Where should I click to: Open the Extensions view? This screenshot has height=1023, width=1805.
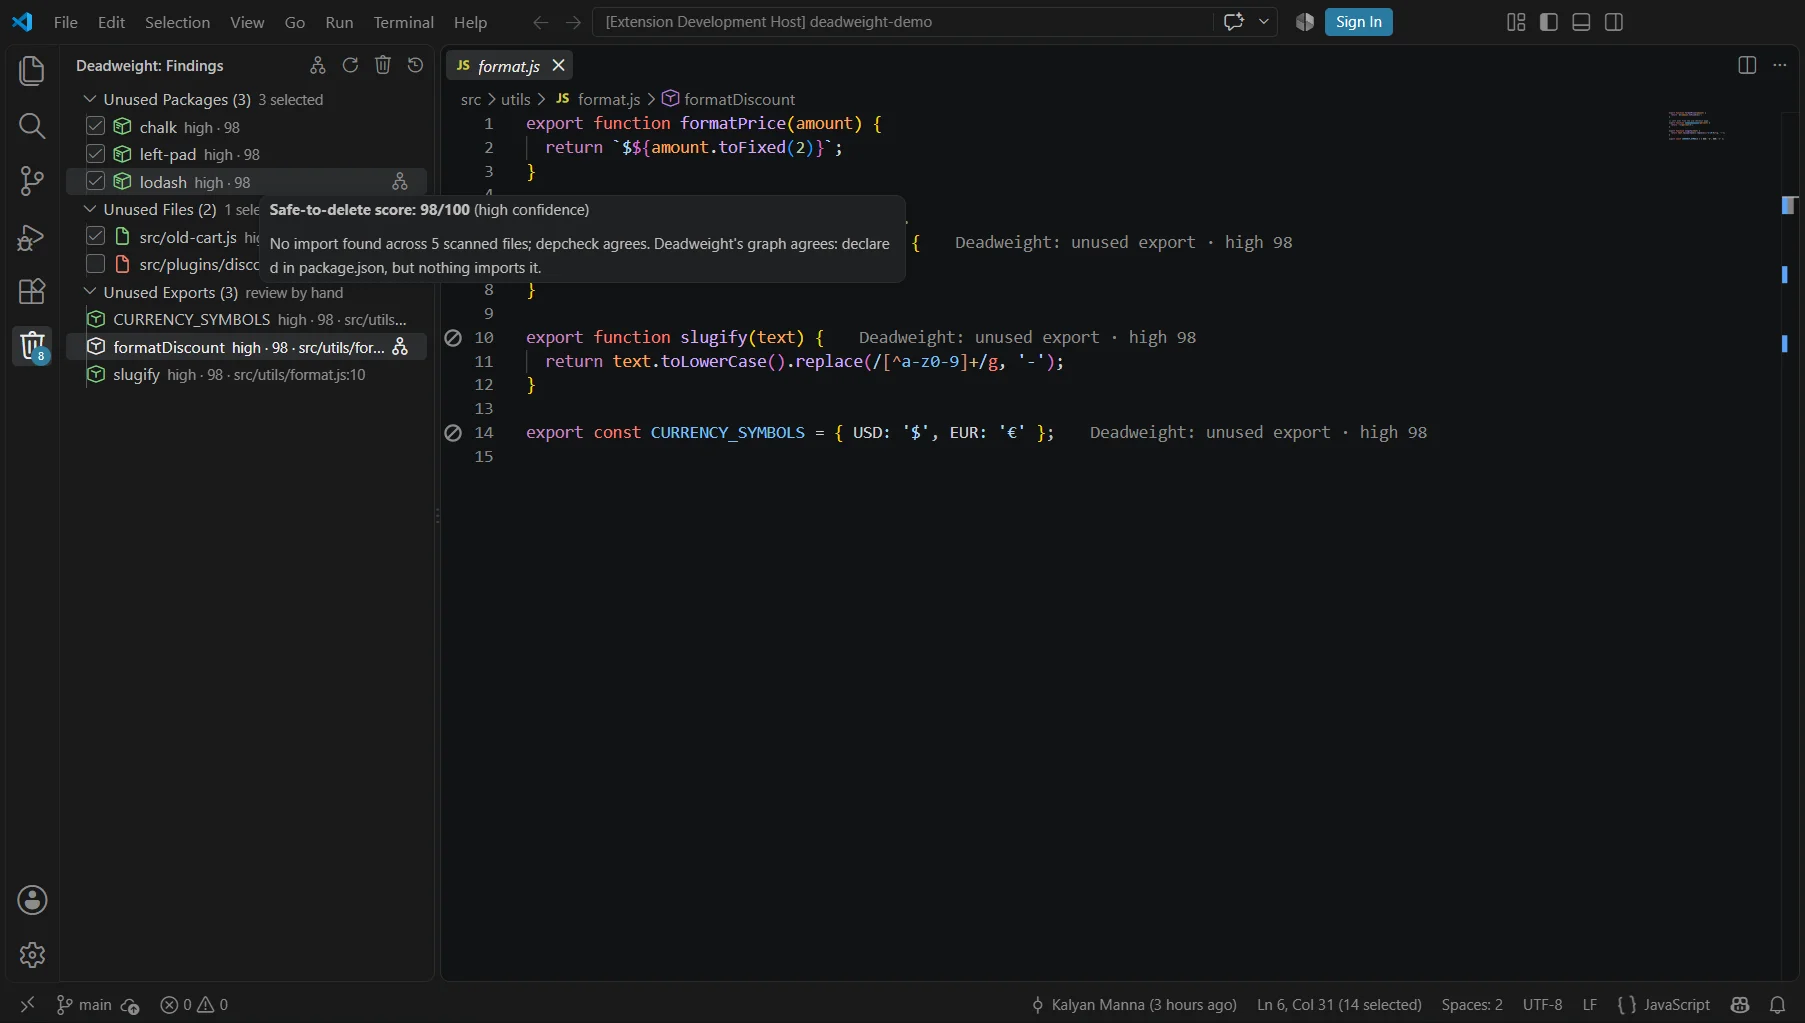(32, 292)
